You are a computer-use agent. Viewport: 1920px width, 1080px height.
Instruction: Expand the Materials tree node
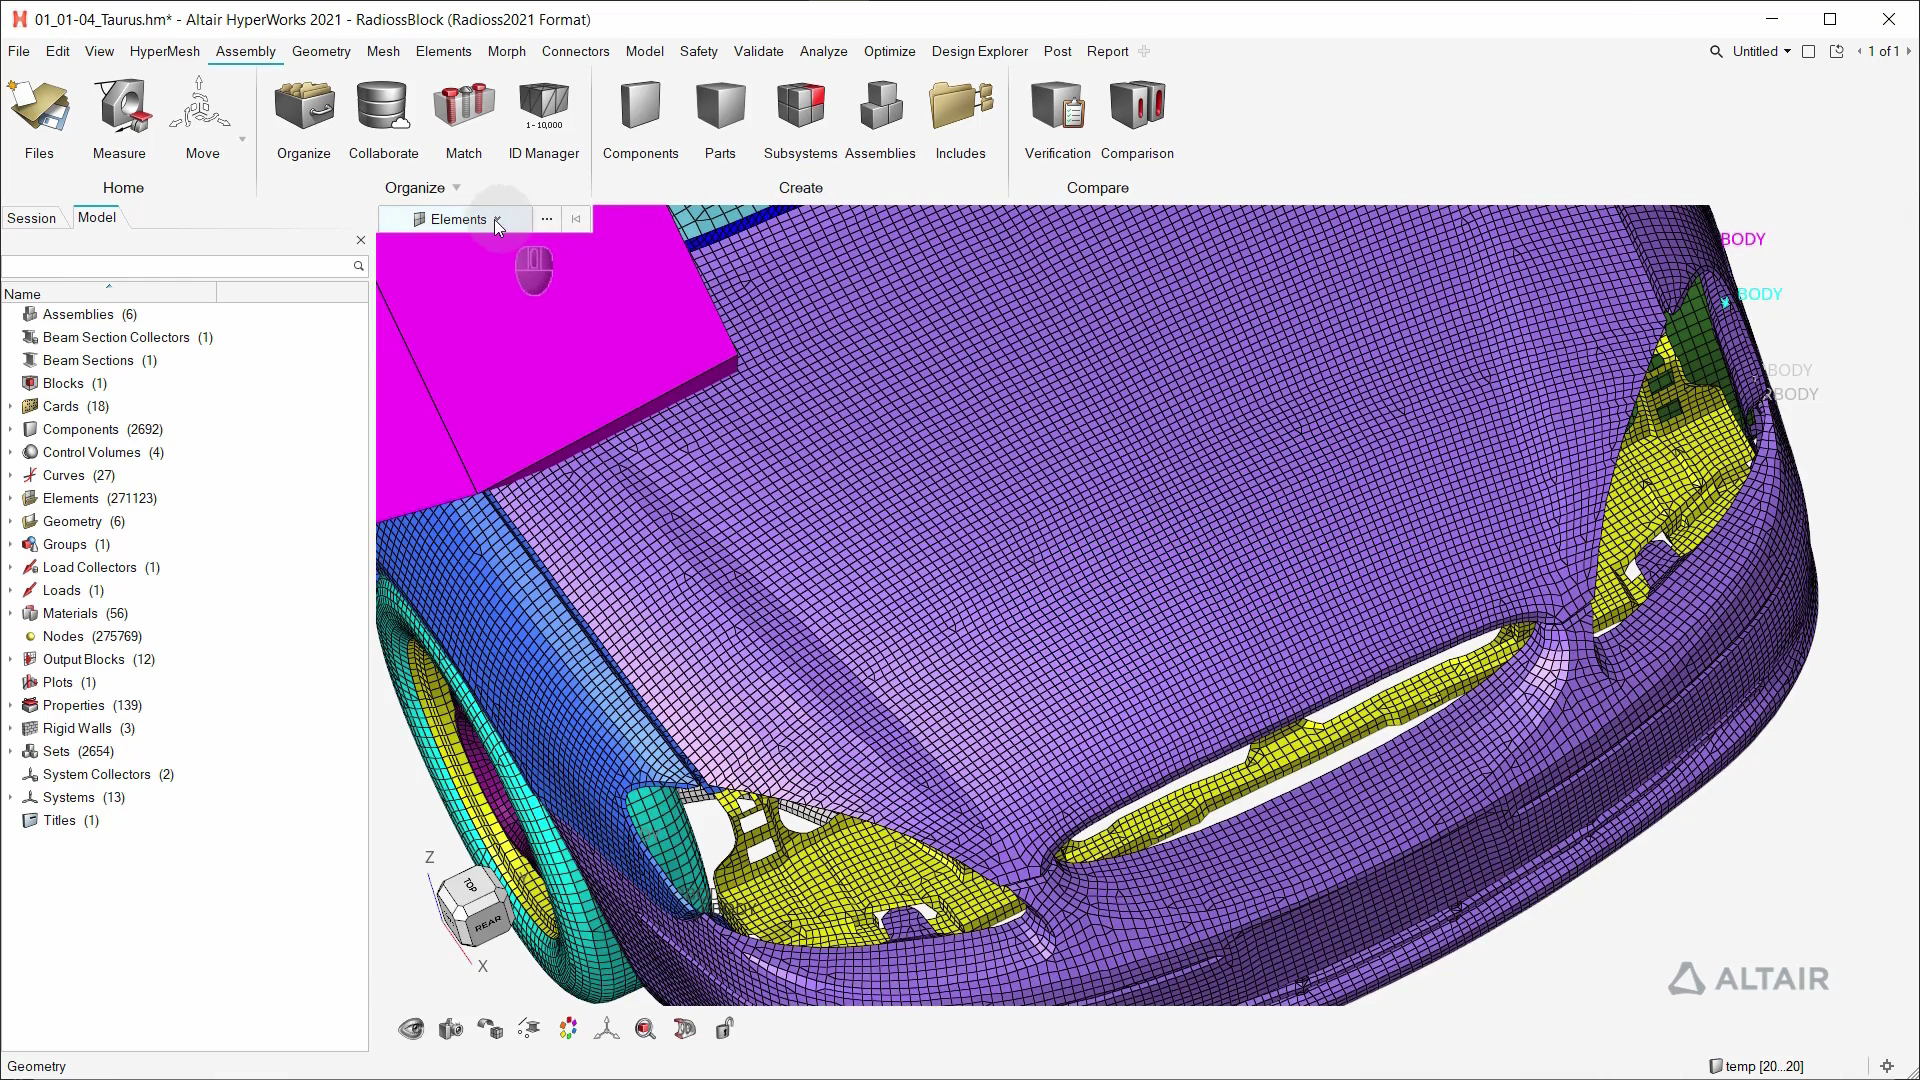11,613
